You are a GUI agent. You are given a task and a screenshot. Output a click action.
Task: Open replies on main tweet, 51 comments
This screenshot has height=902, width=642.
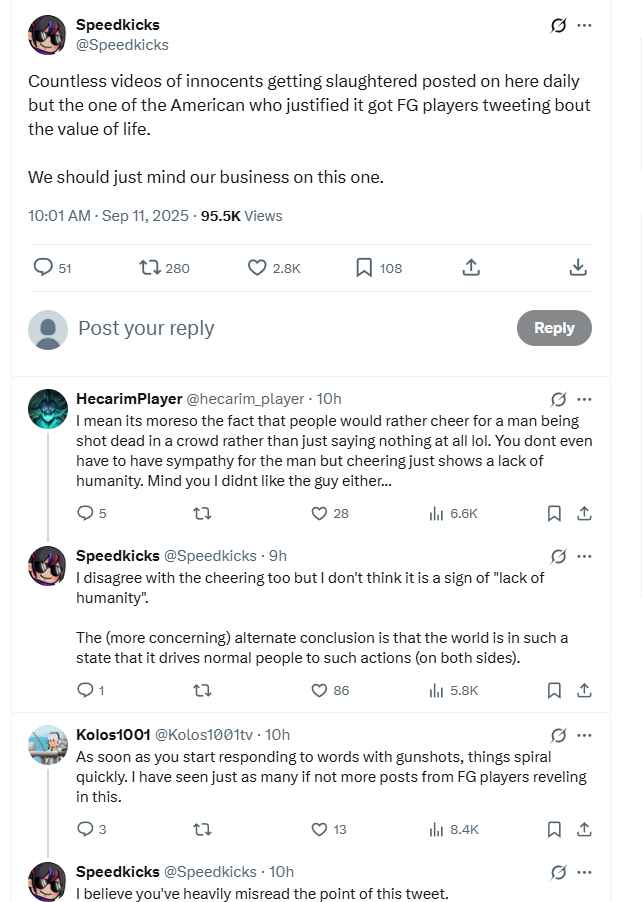click(43, 267)
